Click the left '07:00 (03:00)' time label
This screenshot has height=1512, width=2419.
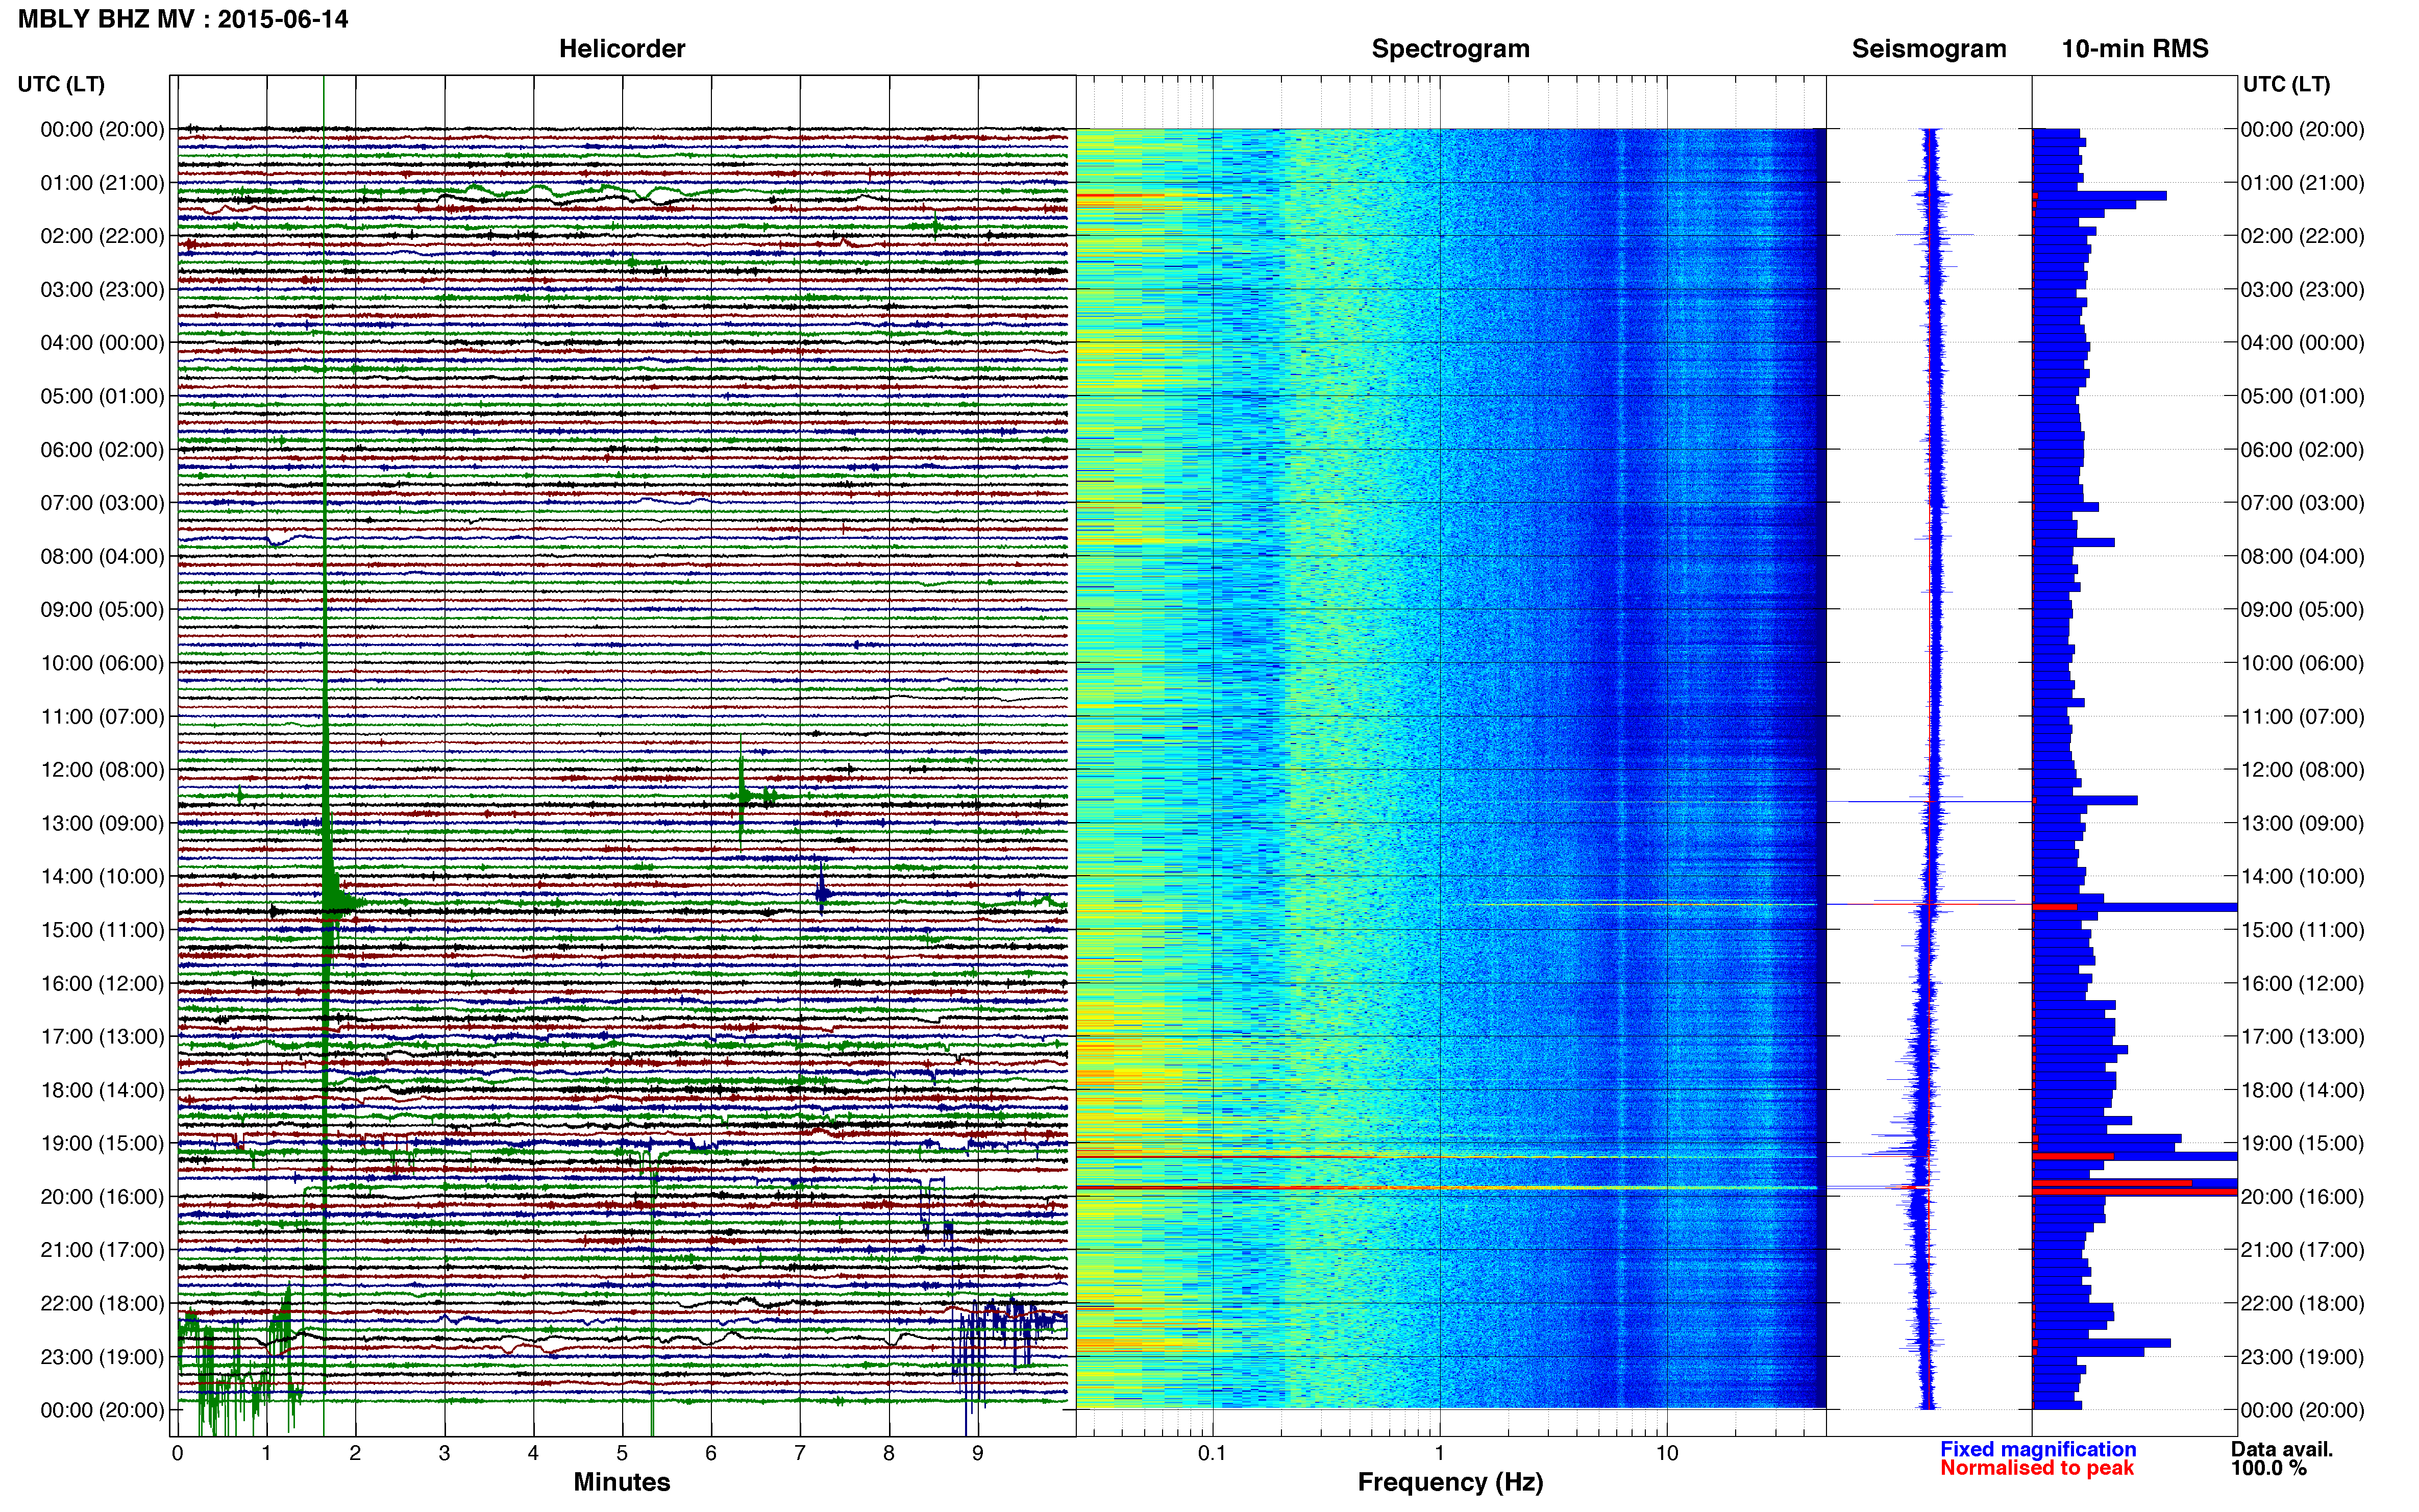[x=102, y=503]
